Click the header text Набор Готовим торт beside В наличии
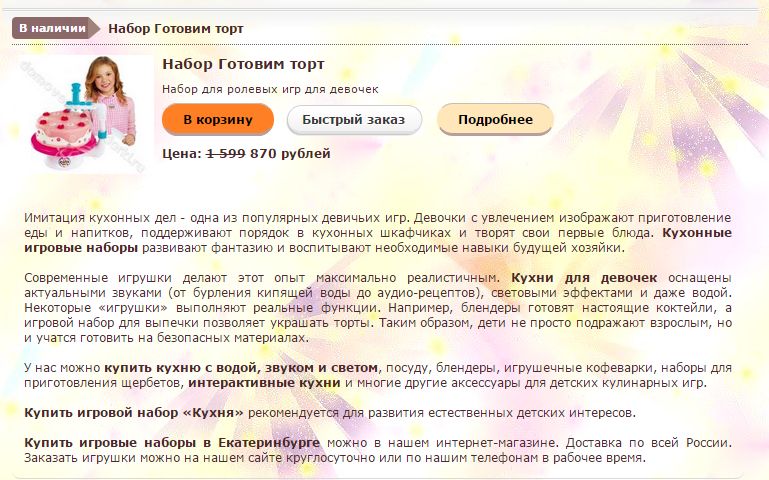This screenshot has width=769, height=480. click(x=176, y=28)
